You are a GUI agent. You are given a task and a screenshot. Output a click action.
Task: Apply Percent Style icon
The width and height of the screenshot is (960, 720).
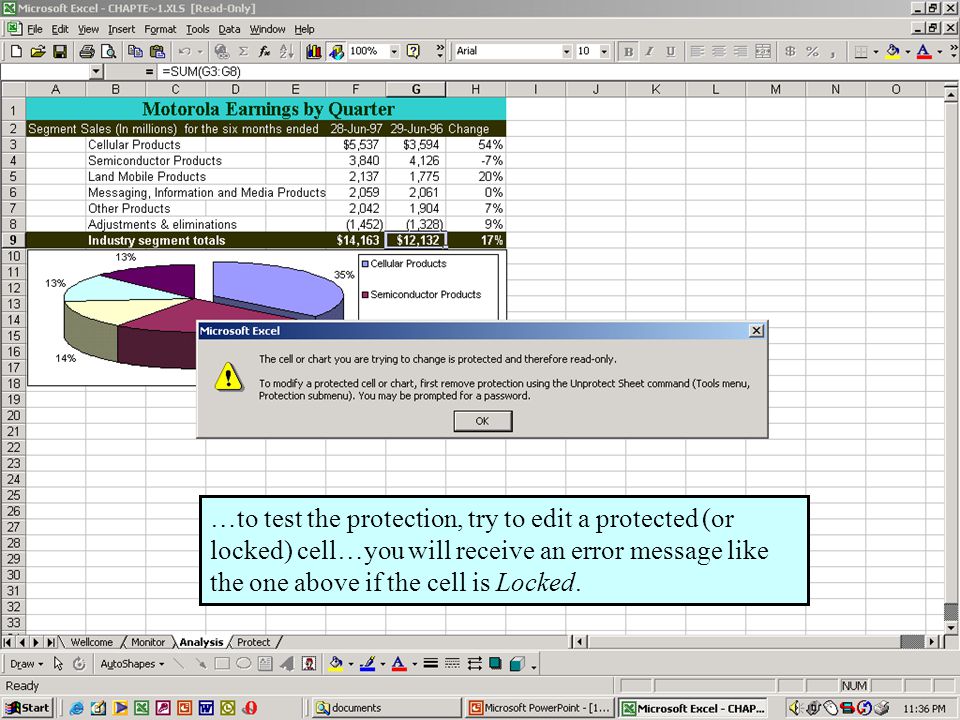pos(812,51)
